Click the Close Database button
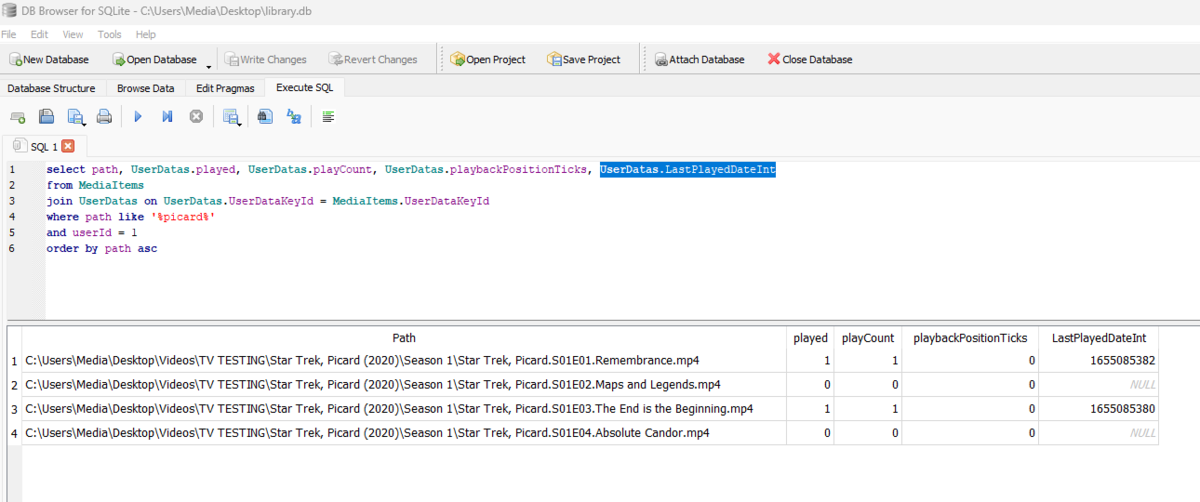This screenshot has height=502, width=1200. click(x=810, y=59)
